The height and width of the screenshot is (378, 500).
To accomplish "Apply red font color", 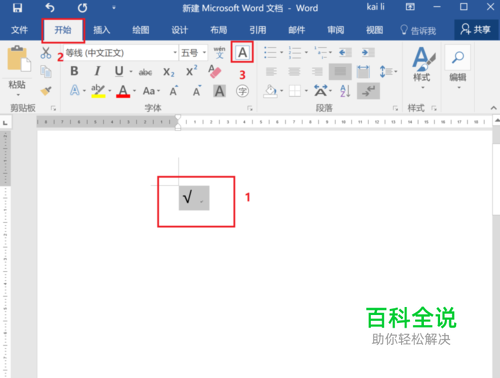I will (123, 91).
